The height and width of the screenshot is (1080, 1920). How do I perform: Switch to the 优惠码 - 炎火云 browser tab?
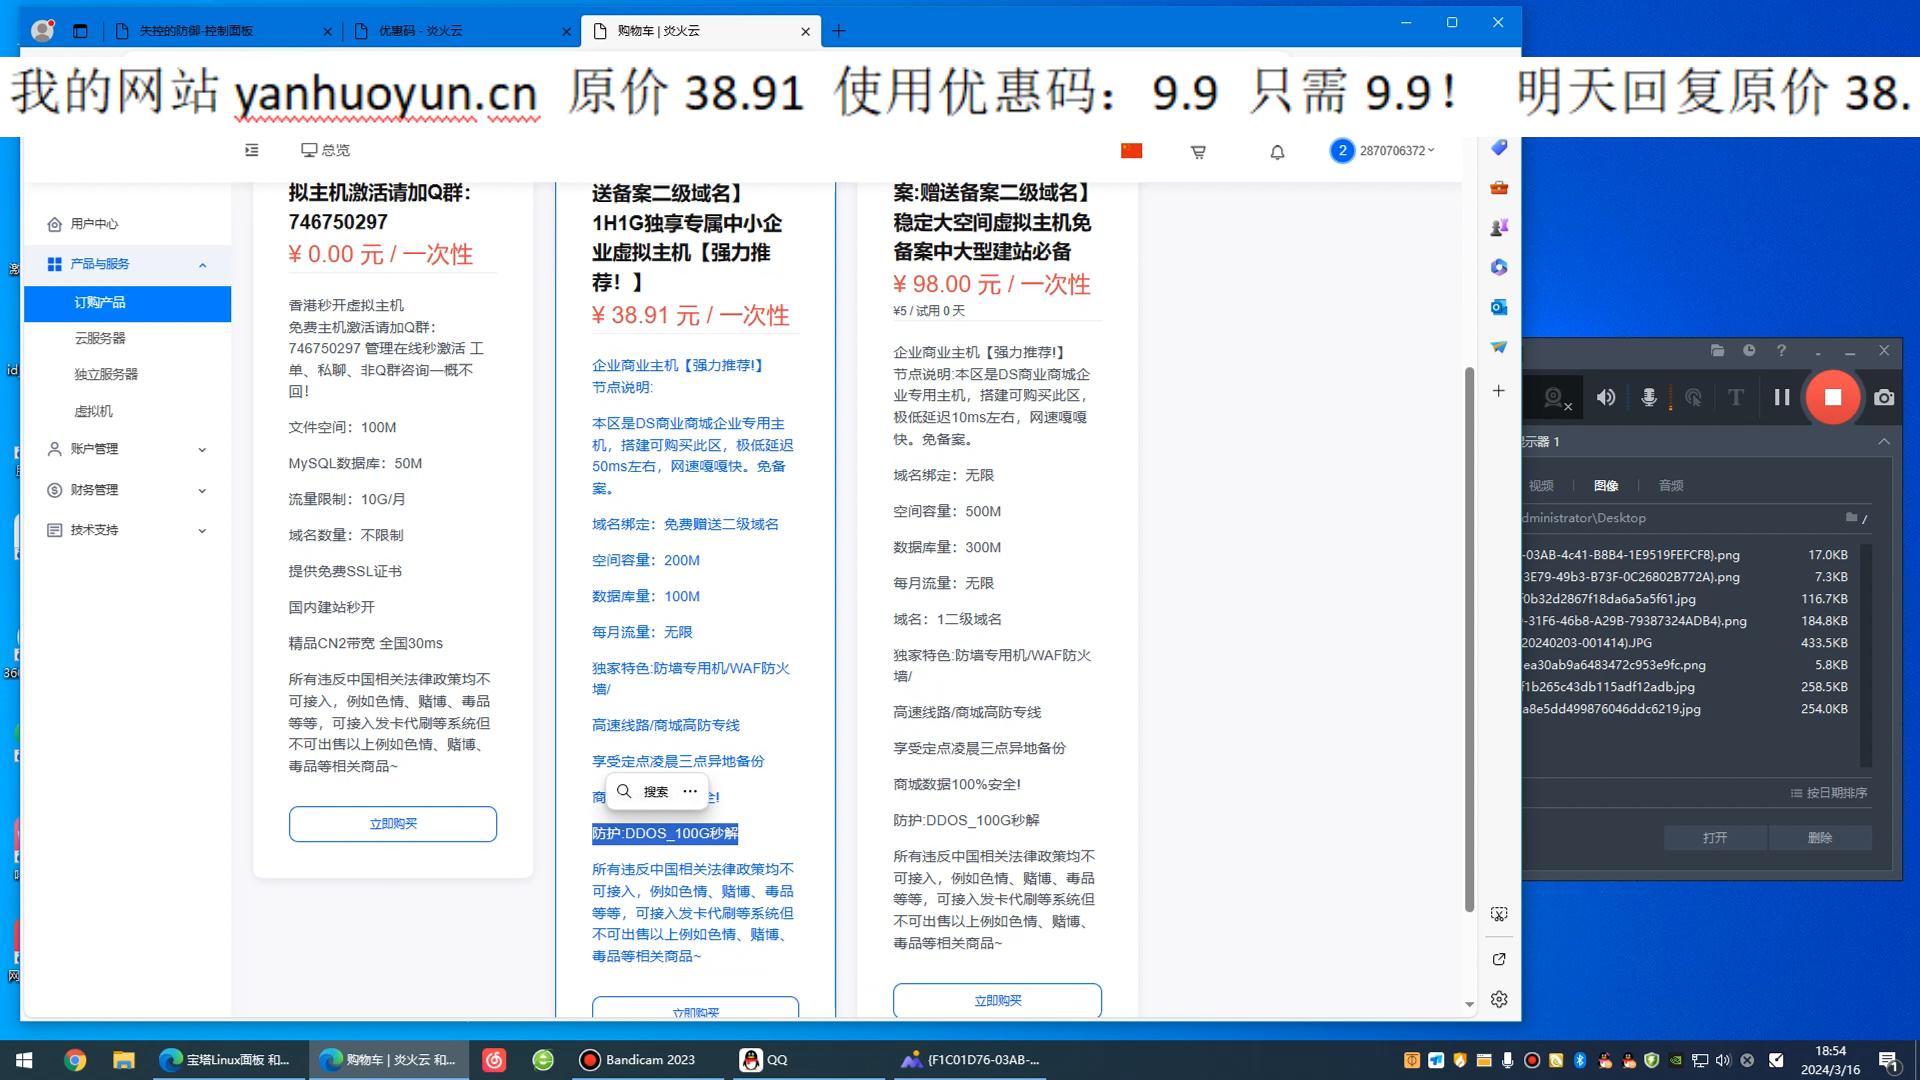(461, 31)
